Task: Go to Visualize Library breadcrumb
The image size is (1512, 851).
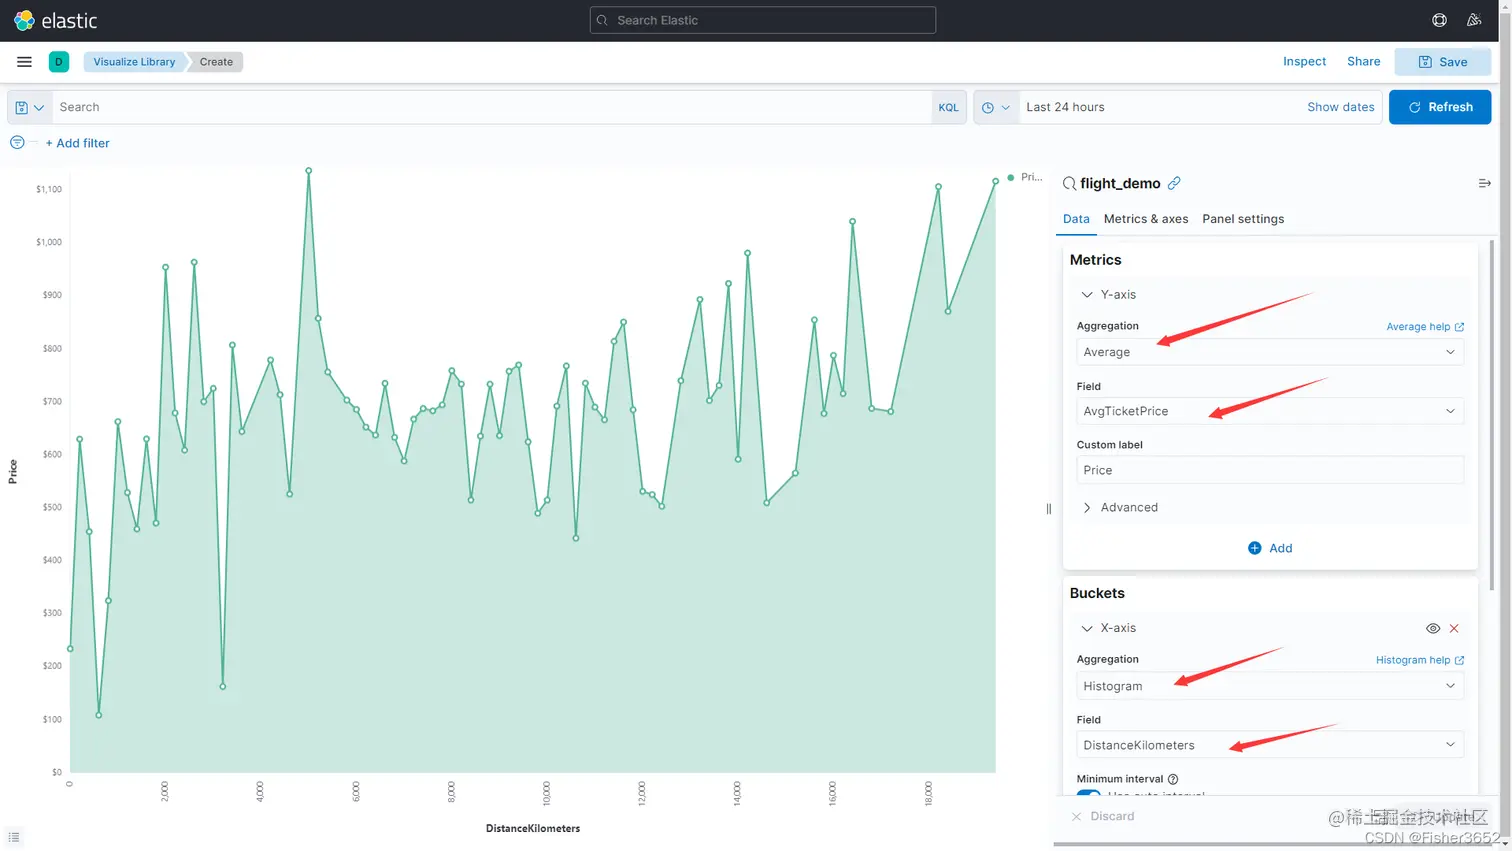Action: [x=134, y=62]
